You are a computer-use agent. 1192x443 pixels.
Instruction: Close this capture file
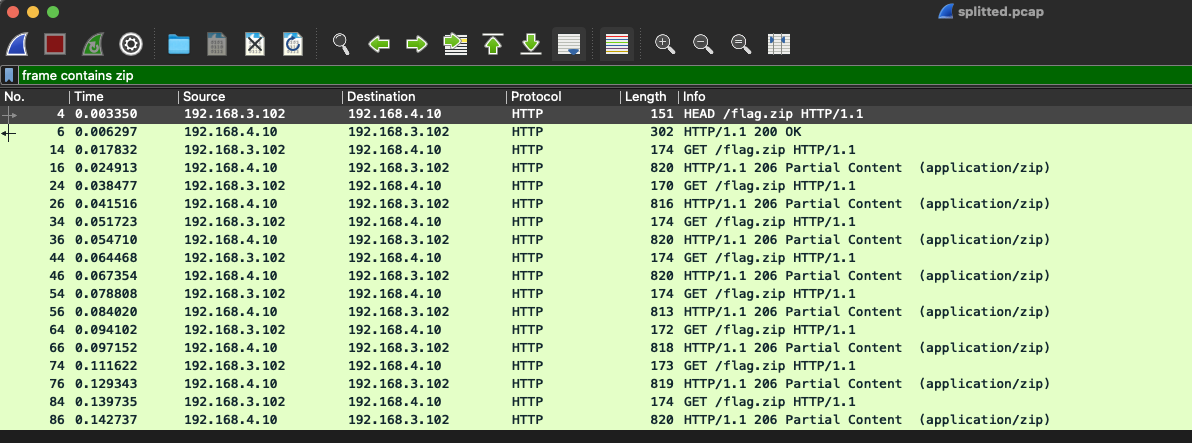point(255,44)
